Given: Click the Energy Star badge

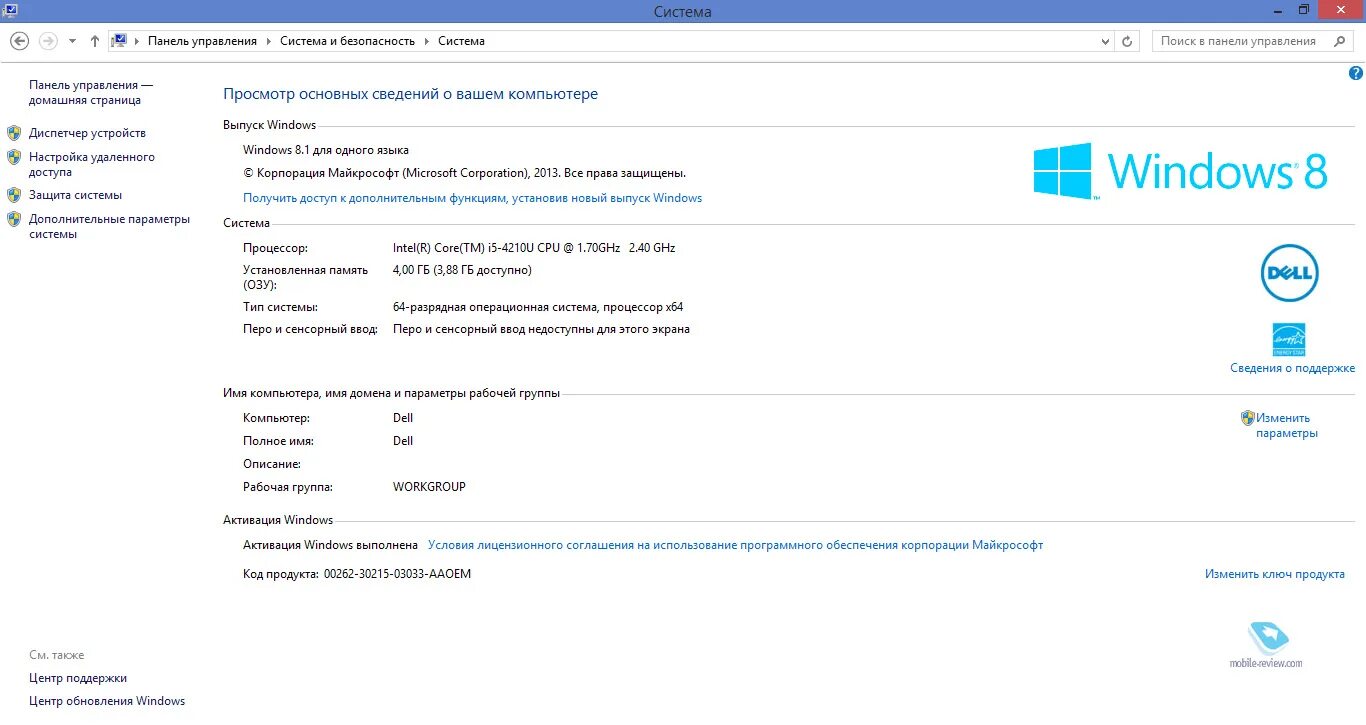Looking at the screenshot, I should tap(1289, 340).
